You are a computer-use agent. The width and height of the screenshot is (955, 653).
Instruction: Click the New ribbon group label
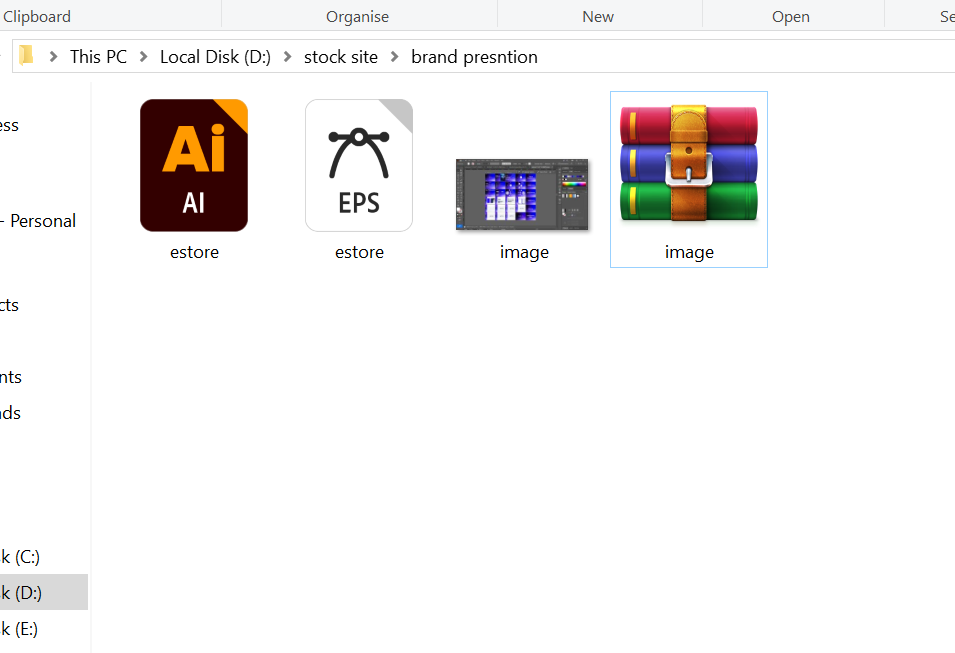598,16
